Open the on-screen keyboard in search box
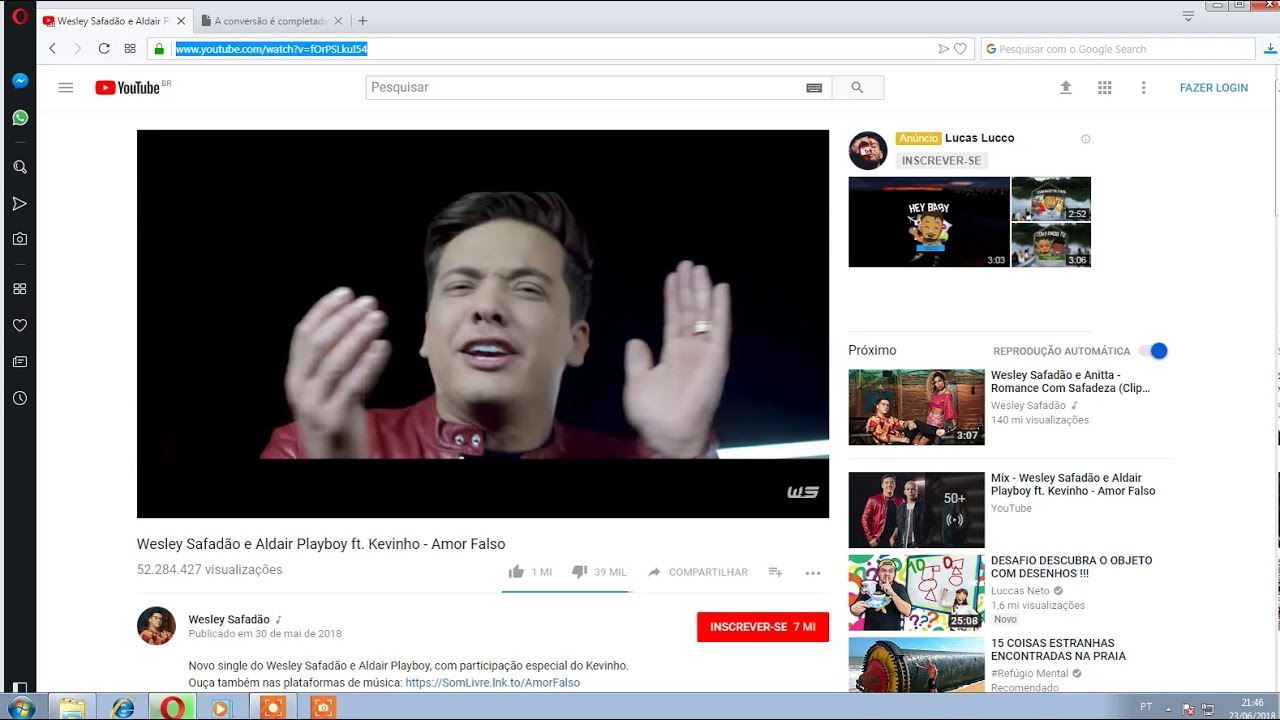This screenshot has width=1280, height=720. (814, 88)
